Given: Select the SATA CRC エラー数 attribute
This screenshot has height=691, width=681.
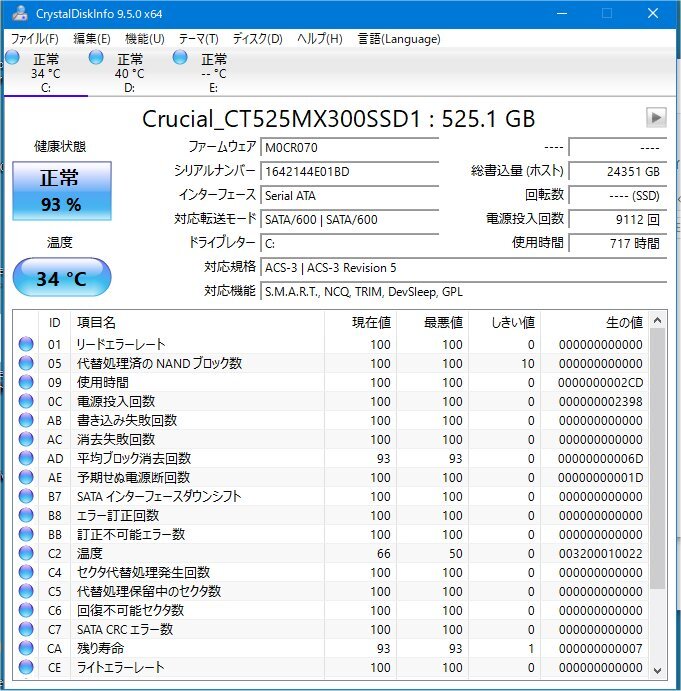Looking at the screenshot, I should tap(125, 629).
